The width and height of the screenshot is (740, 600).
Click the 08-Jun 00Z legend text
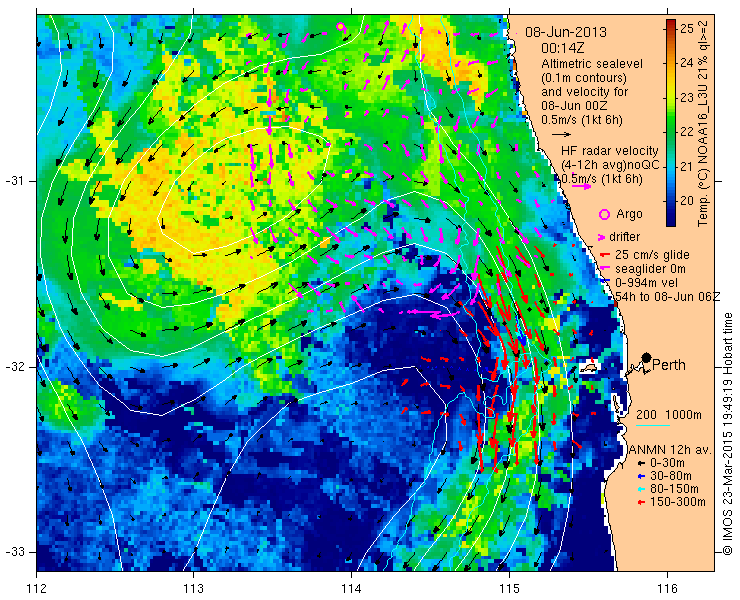(575, 105)
